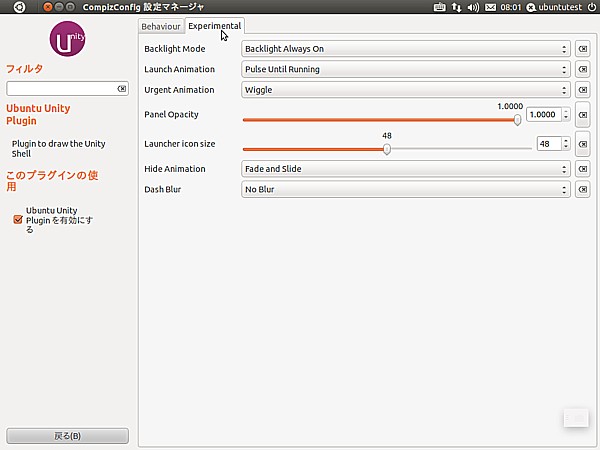This screenshot has height=450, width=600.
Task: Click the Unity plugin logo
Action: pyautogui.click(x=68, y=39)
